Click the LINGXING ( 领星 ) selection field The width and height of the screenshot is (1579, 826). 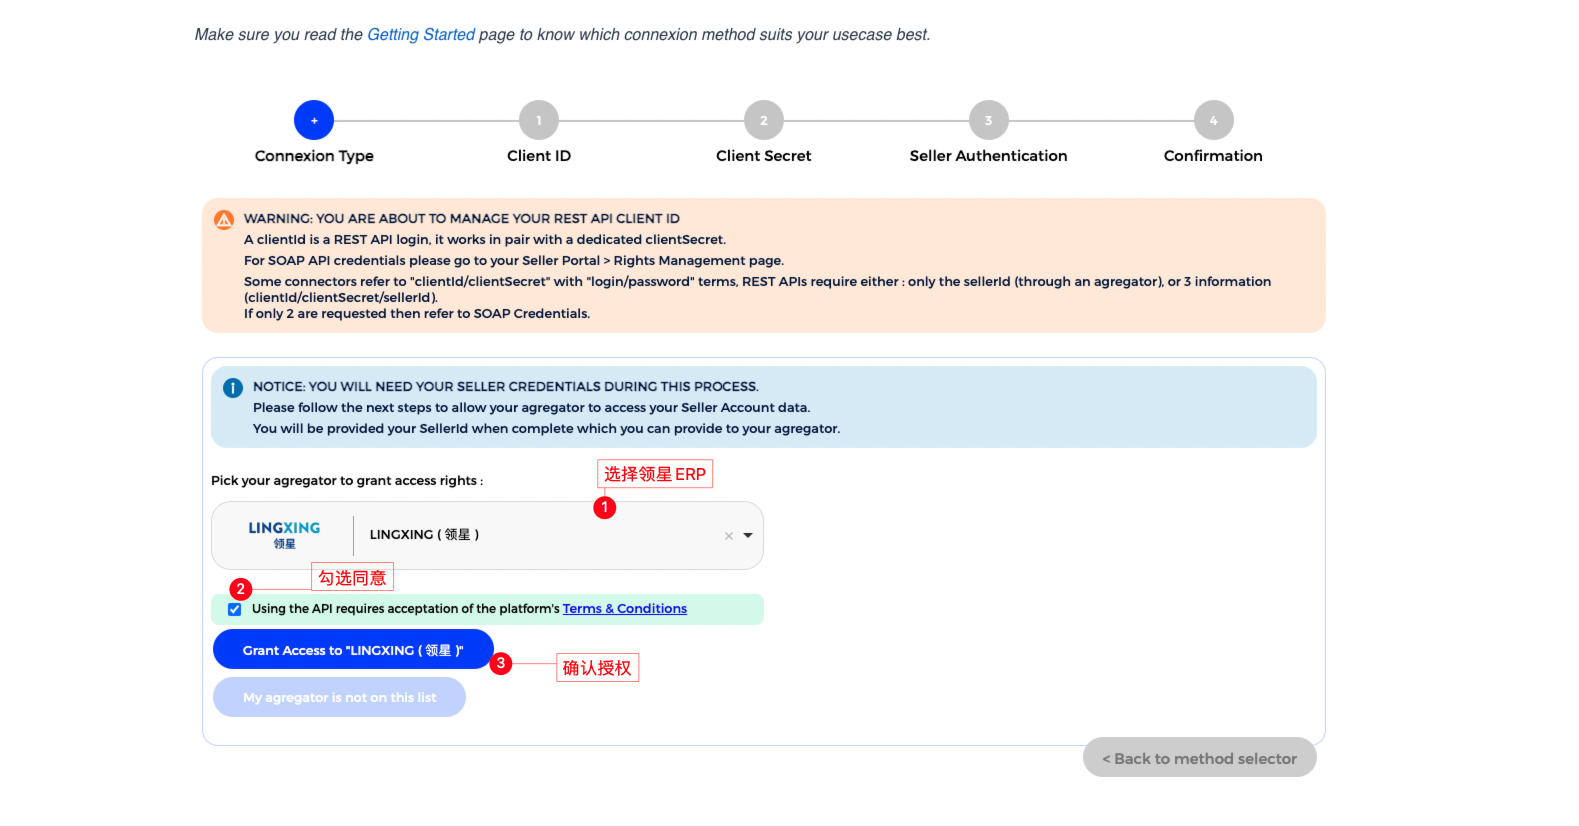pyautogui.click(x=487, y=535)
